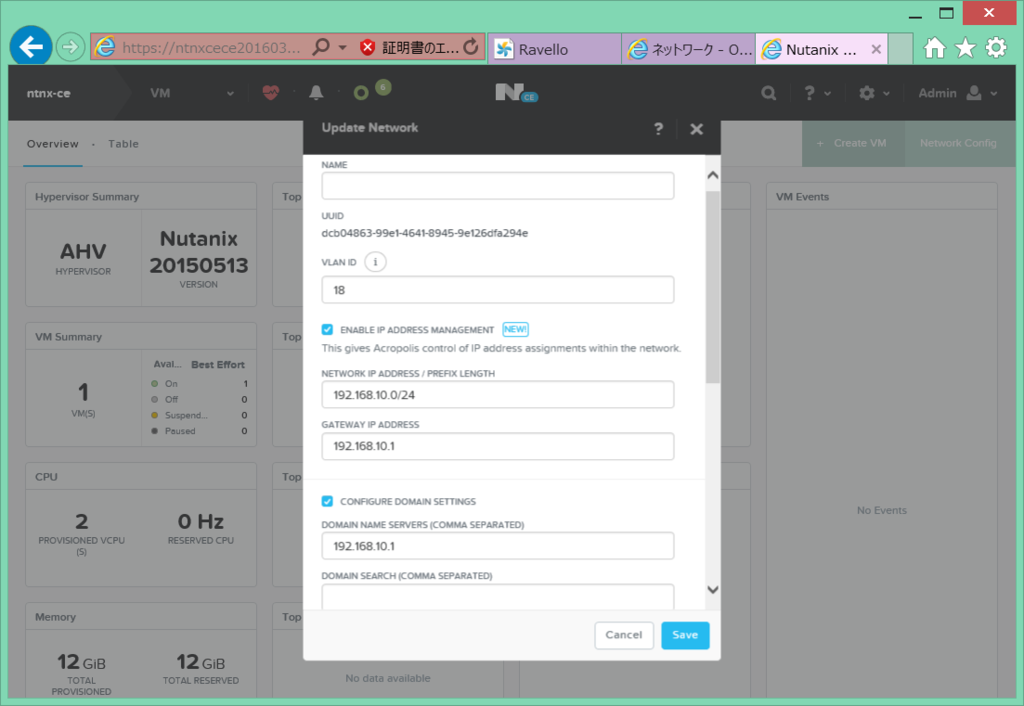This screenshot has height=706, width=1024.
Task: Click the Cancel button
Action: 624,635
